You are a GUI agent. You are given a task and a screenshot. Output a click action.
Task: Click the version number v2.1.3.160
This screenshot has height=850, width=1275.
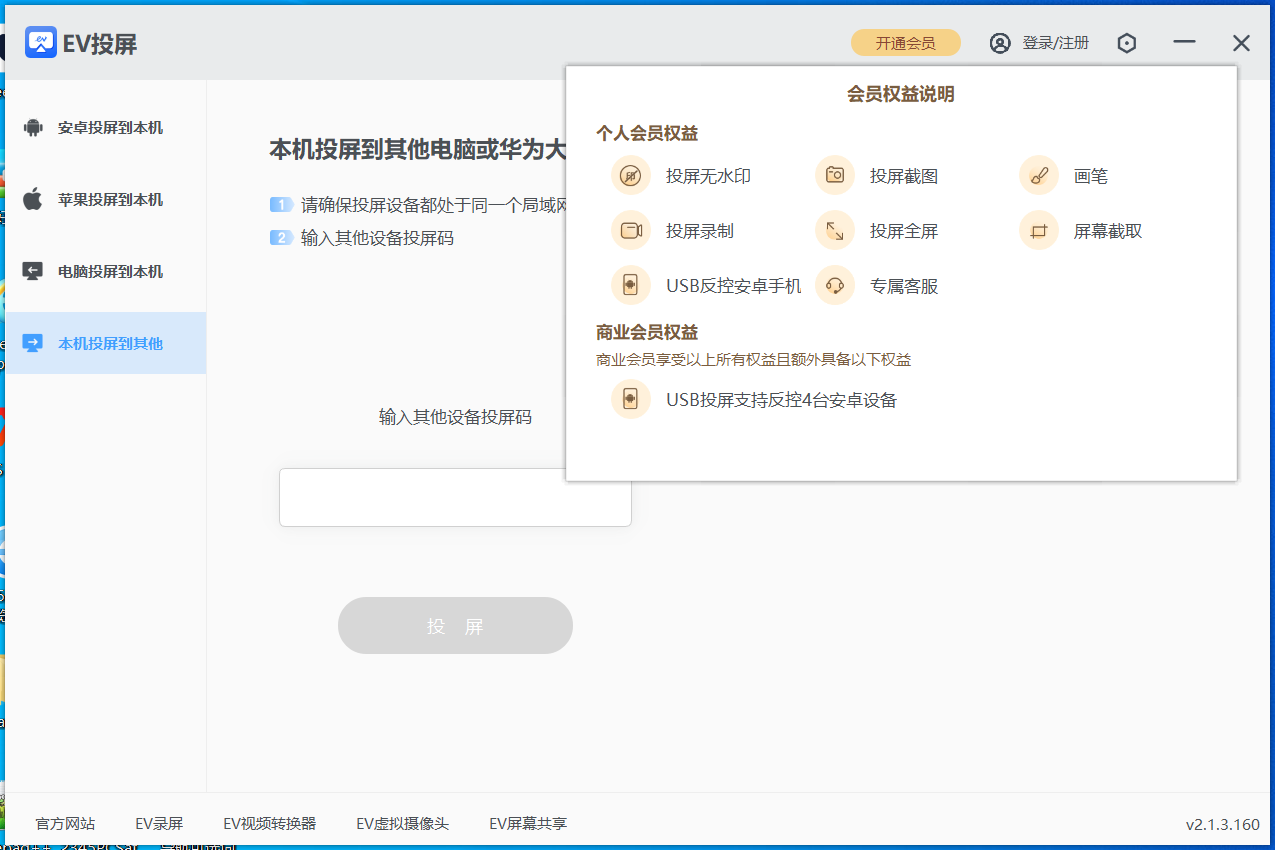tap(1223, 825)
